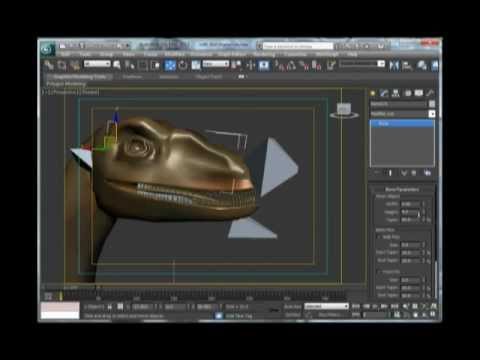The width and height of the screenshot is (480, 360).
Task: Click Configure Modifier Sets icon below stack
Action: (x=427, y=173)
